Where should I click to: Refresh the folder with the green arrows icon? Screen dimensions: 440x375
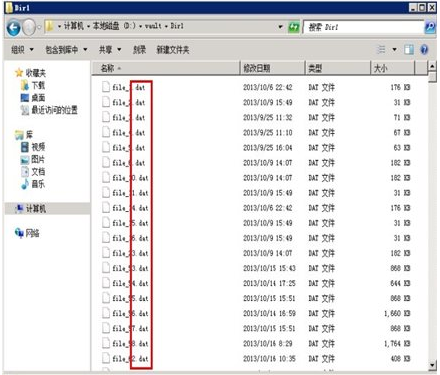294,27
